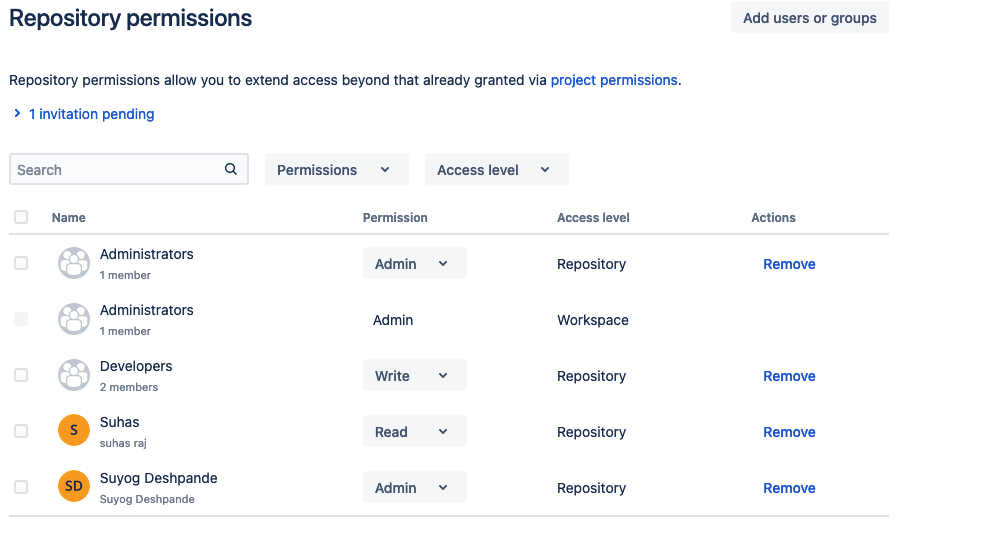
Task: Open the Read permission dropdown for Suhas
Action: (414, 432)
